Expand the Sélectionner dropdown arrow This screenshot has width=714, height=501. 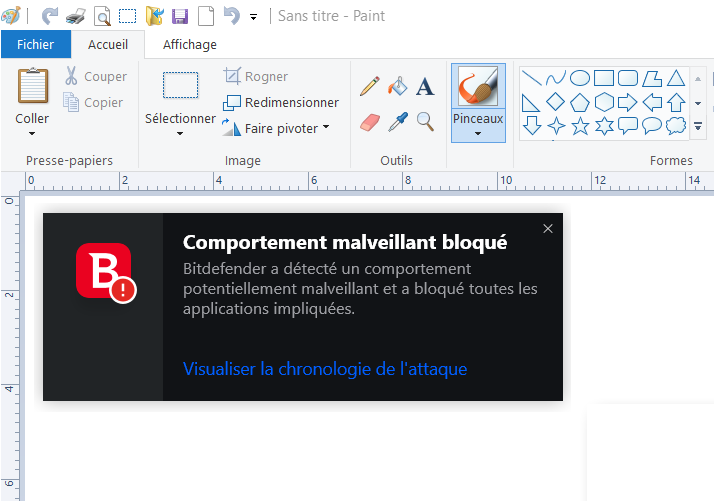(x=180, y=133)
